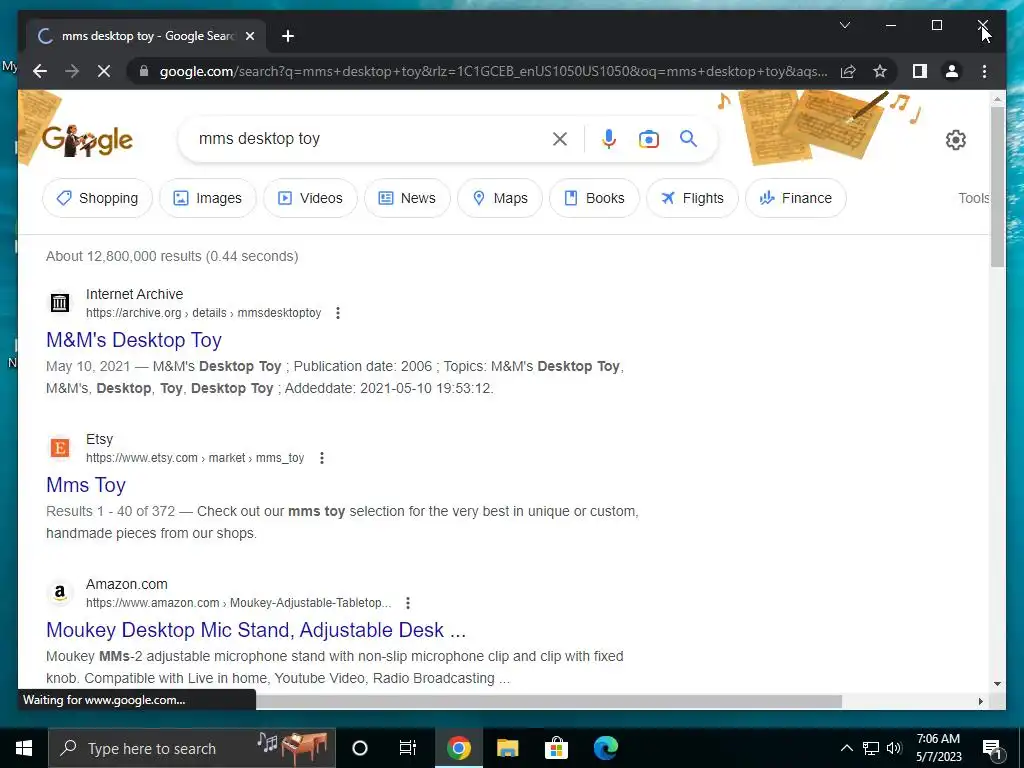
Task: Click the magnifier Google Search button
Action: coord(688,138)
